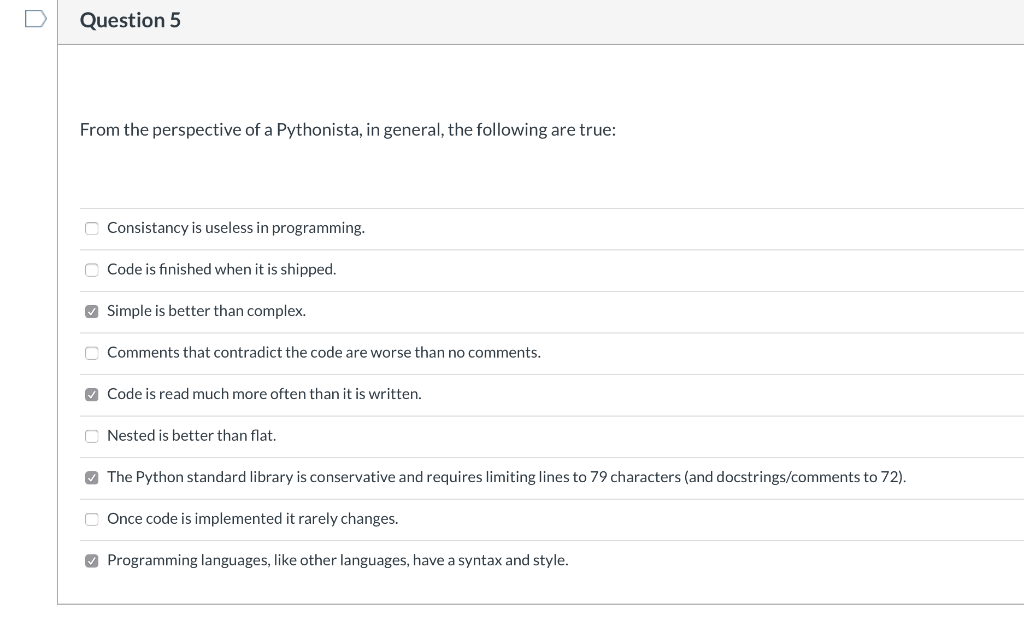
Task: Click the 'Nested is better than flat.' answer text
Action: pos(191,435)
